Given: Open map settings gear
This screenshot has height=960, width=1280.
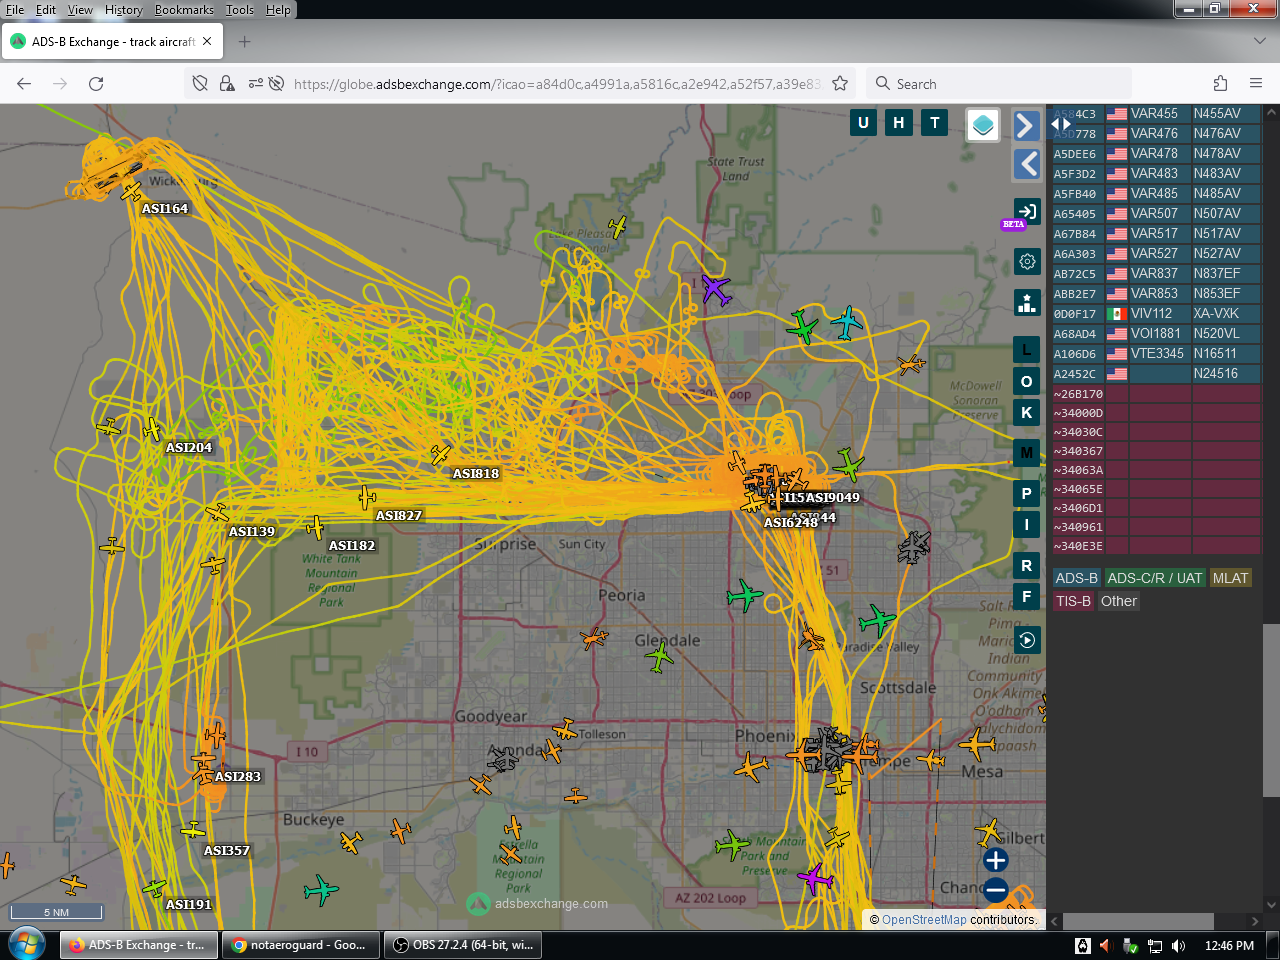Looking at the screenshot, I should [1027, 262].
